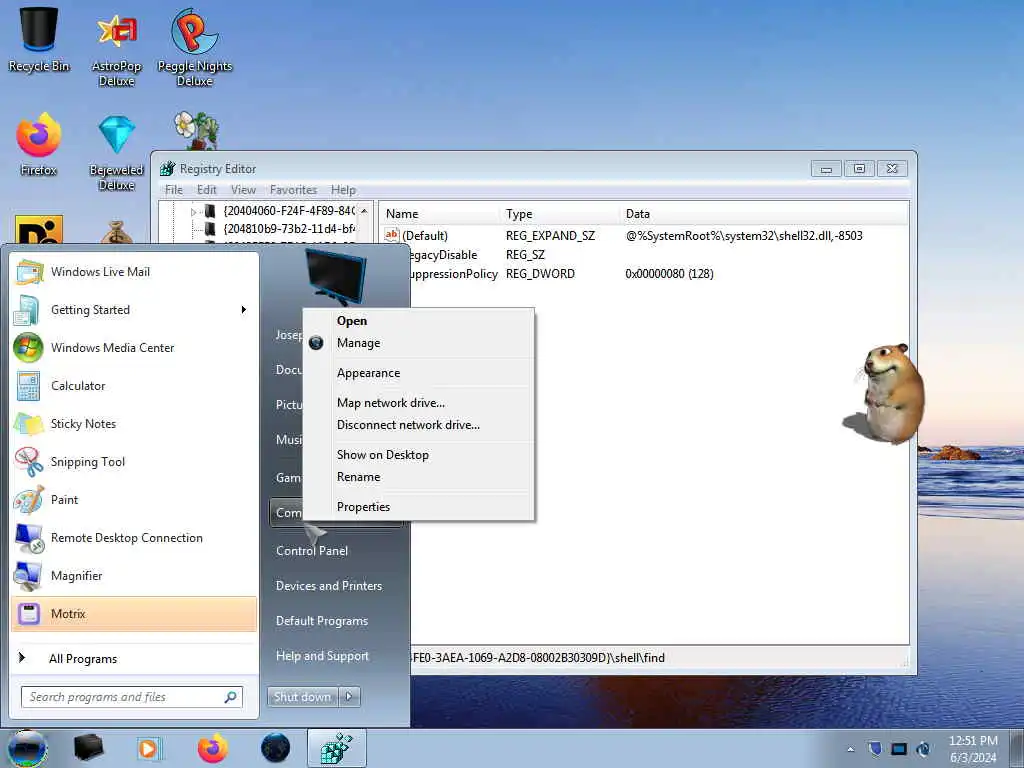The height and width of the screenshot is (768, 1024).
Task: Open Default Programs
Action: [321, 621]
